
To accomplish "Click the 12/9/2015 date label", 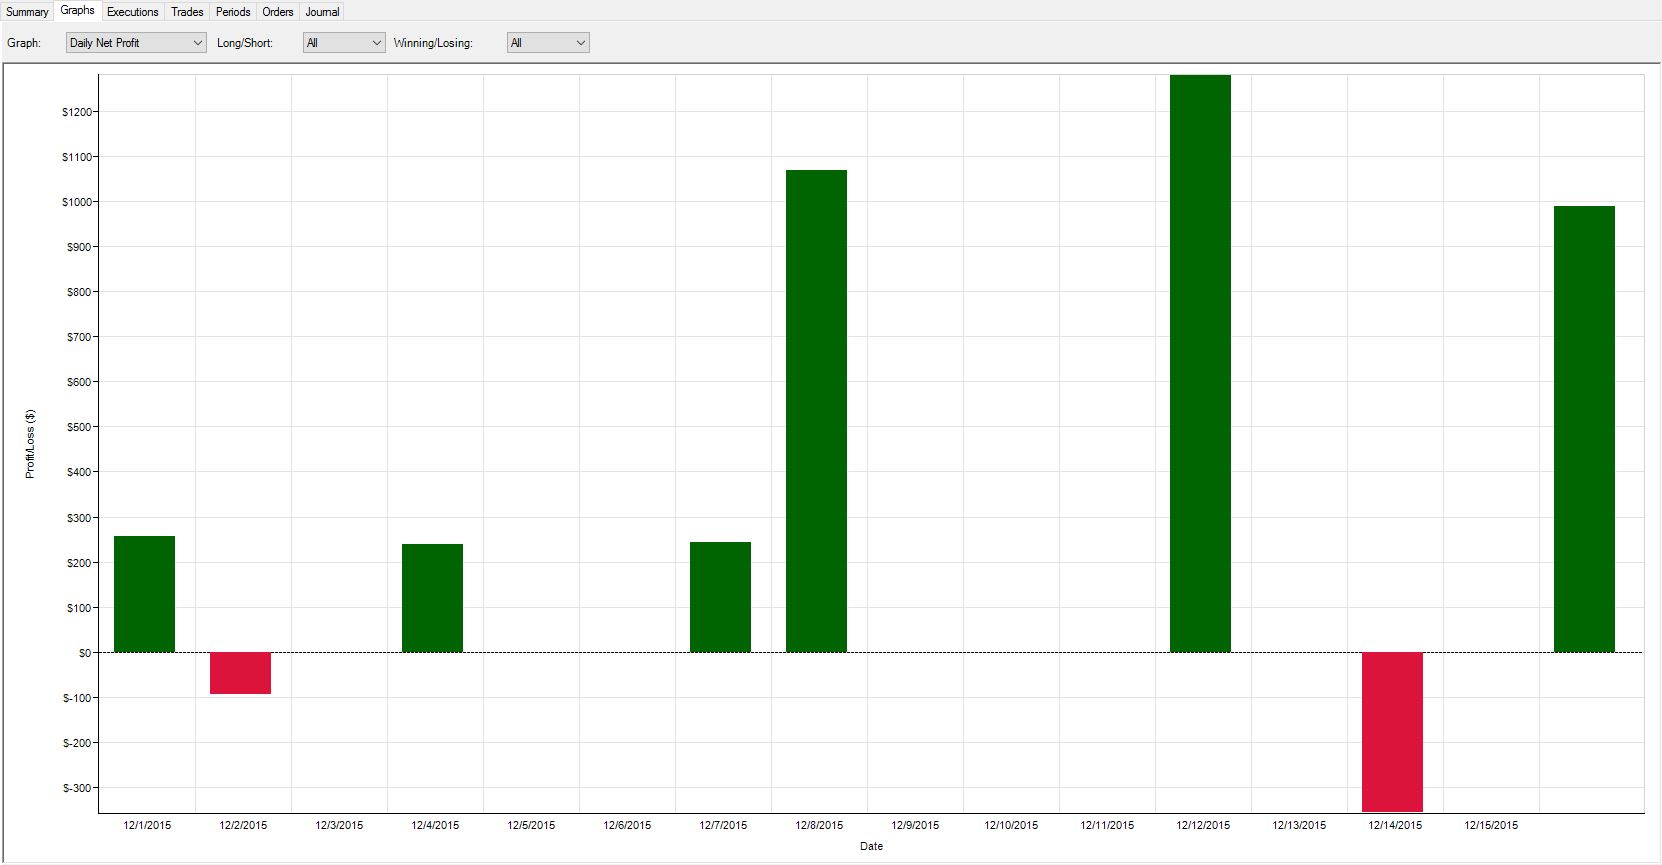I will pos(915,826).
